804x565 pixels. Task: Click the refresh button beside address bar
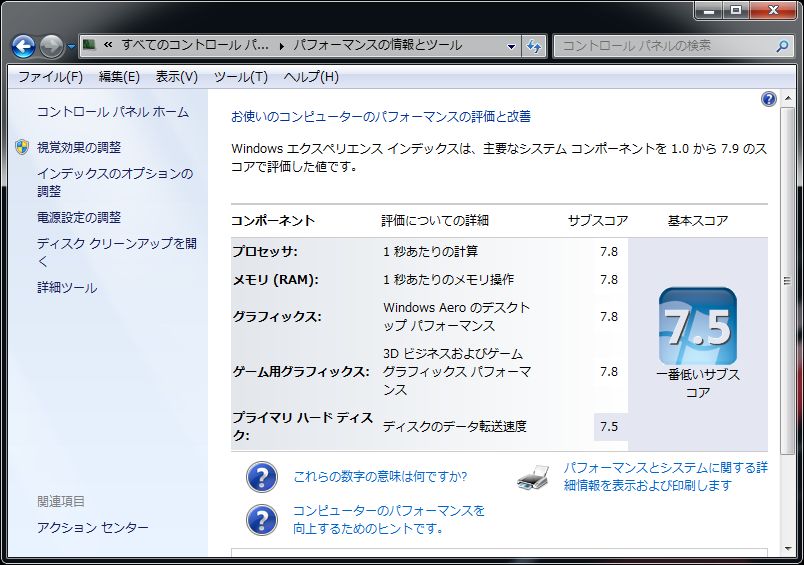[534, 46]
